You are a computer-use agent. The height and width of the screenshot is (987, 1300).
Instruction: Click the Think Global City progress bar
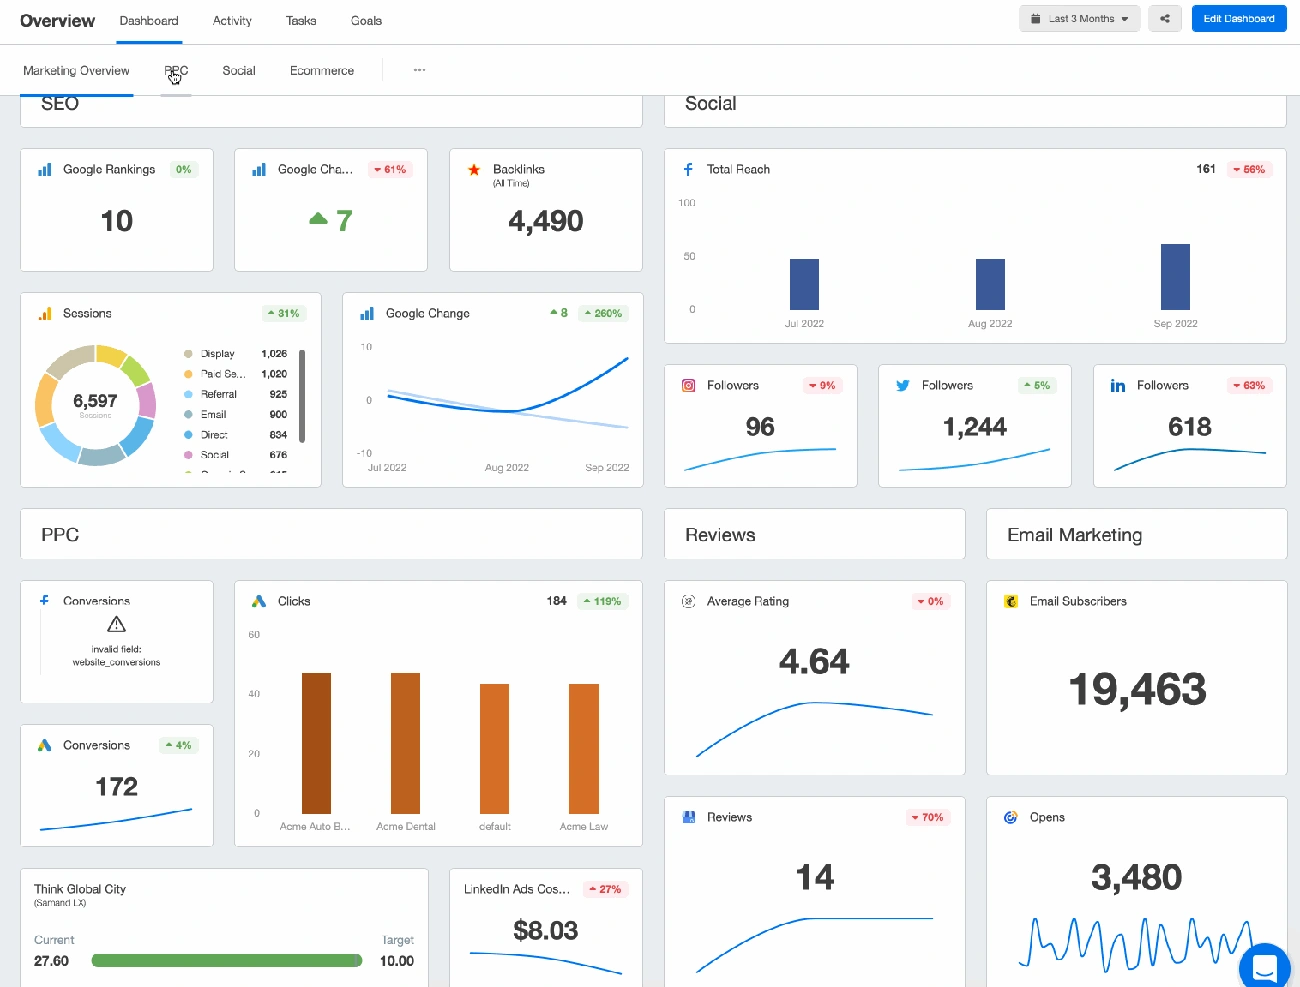click(226, 960)
